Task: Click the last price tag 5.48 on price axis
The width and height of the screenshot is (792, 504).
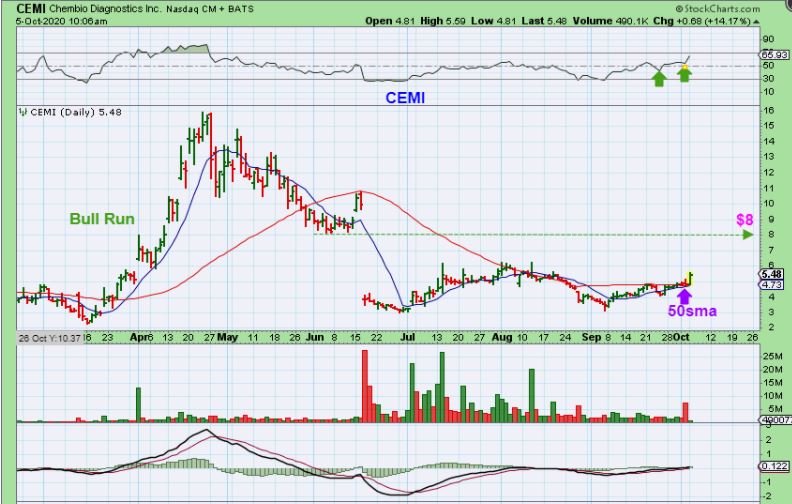Action: [x=772, y=274]
